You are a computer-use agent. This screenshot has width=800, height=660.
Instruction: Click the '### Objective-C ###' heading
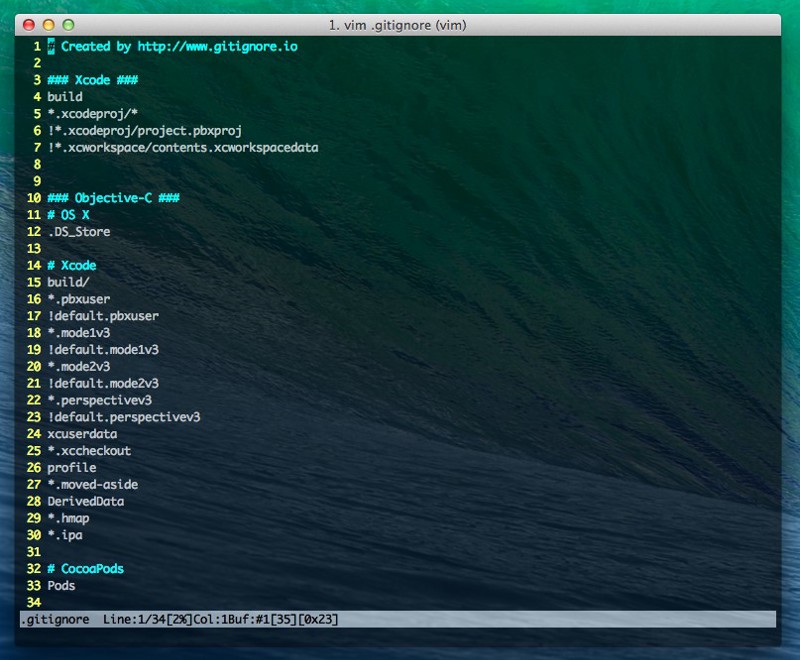112,198
